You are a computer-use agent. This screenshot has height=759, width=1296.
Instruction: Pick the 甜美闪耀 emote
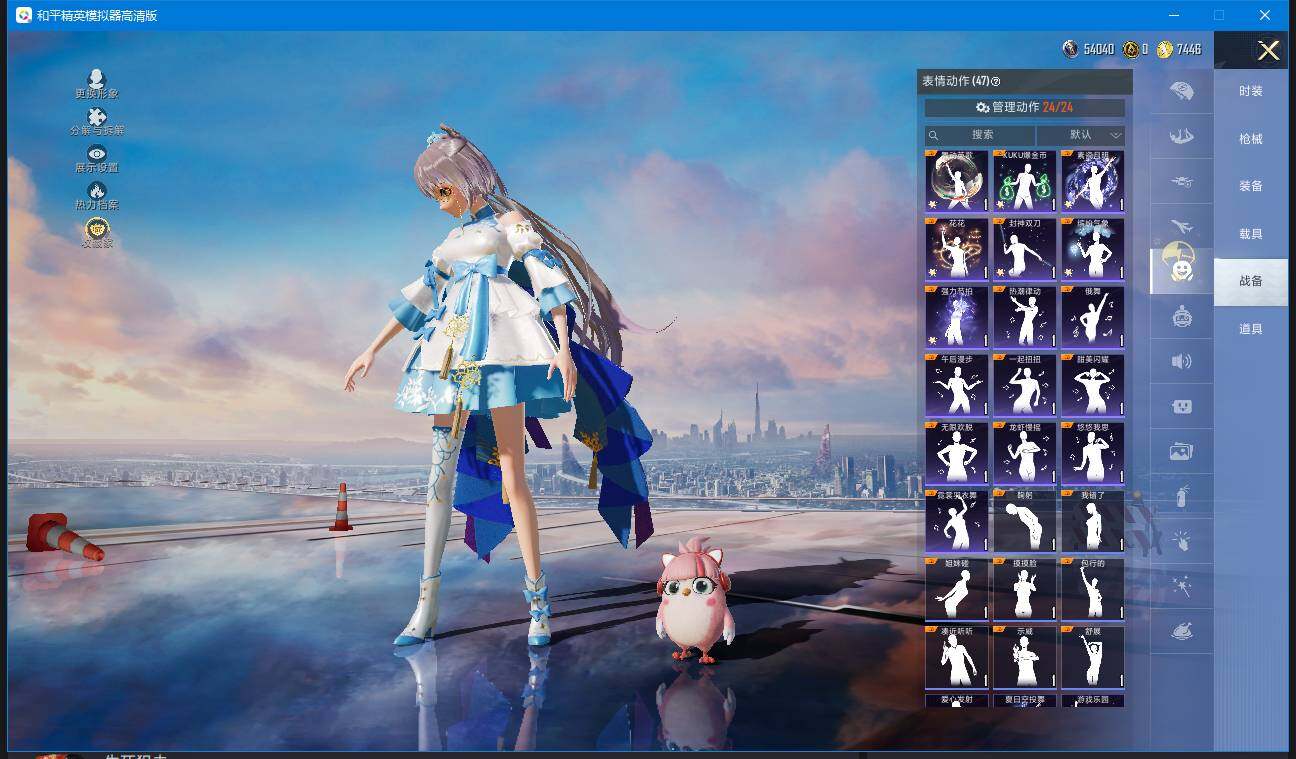click(1093, 384)
